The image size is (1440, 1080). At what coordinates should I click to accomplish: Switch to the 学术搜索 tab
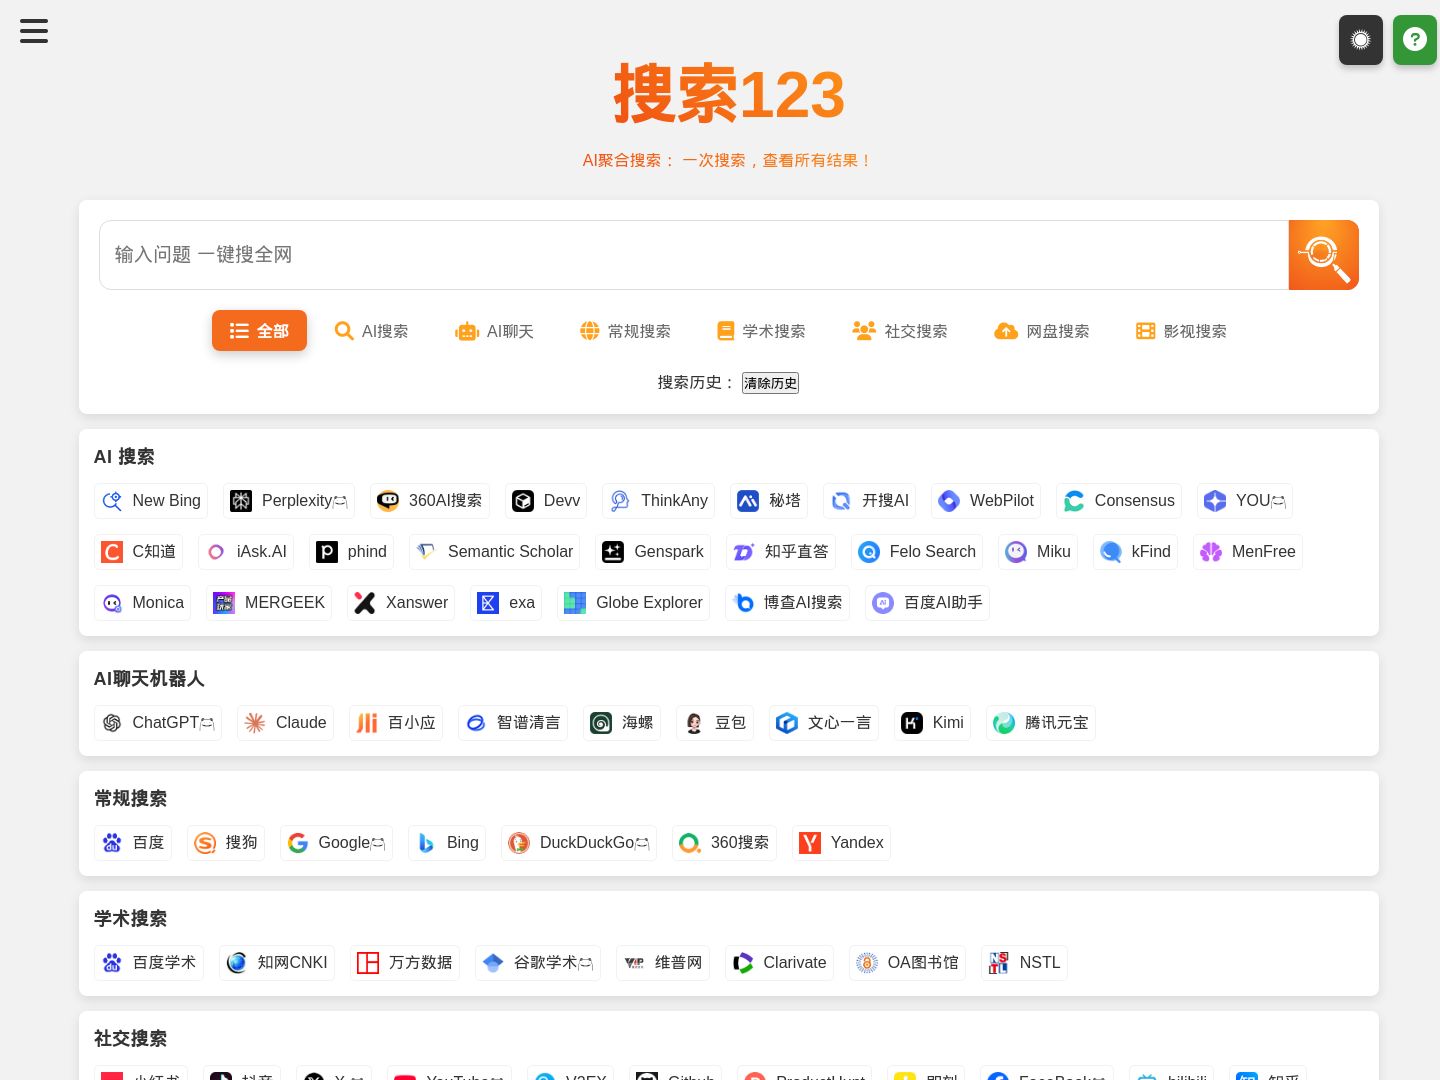point(761,331)
